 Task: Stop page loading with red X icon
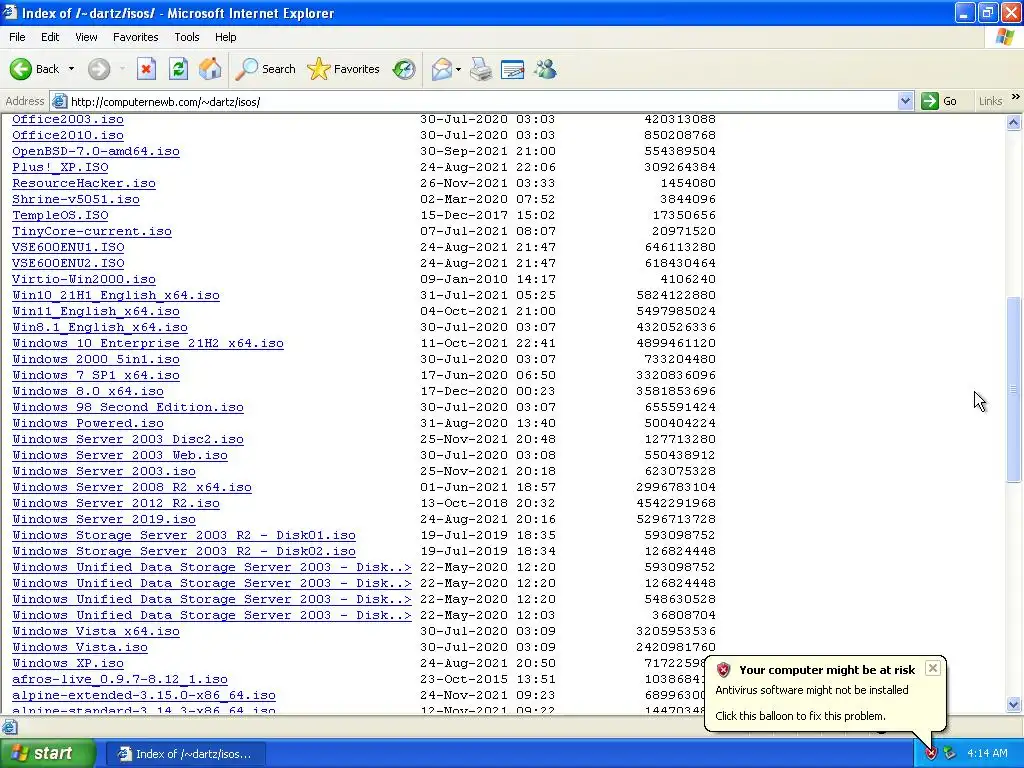146,69
